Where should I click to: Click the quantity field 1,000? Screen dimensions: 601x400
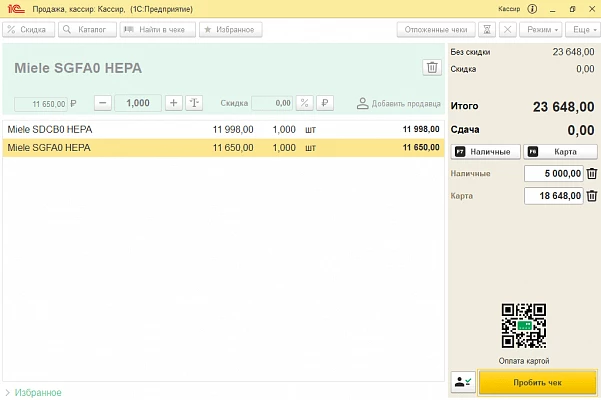tap(138, 103)
